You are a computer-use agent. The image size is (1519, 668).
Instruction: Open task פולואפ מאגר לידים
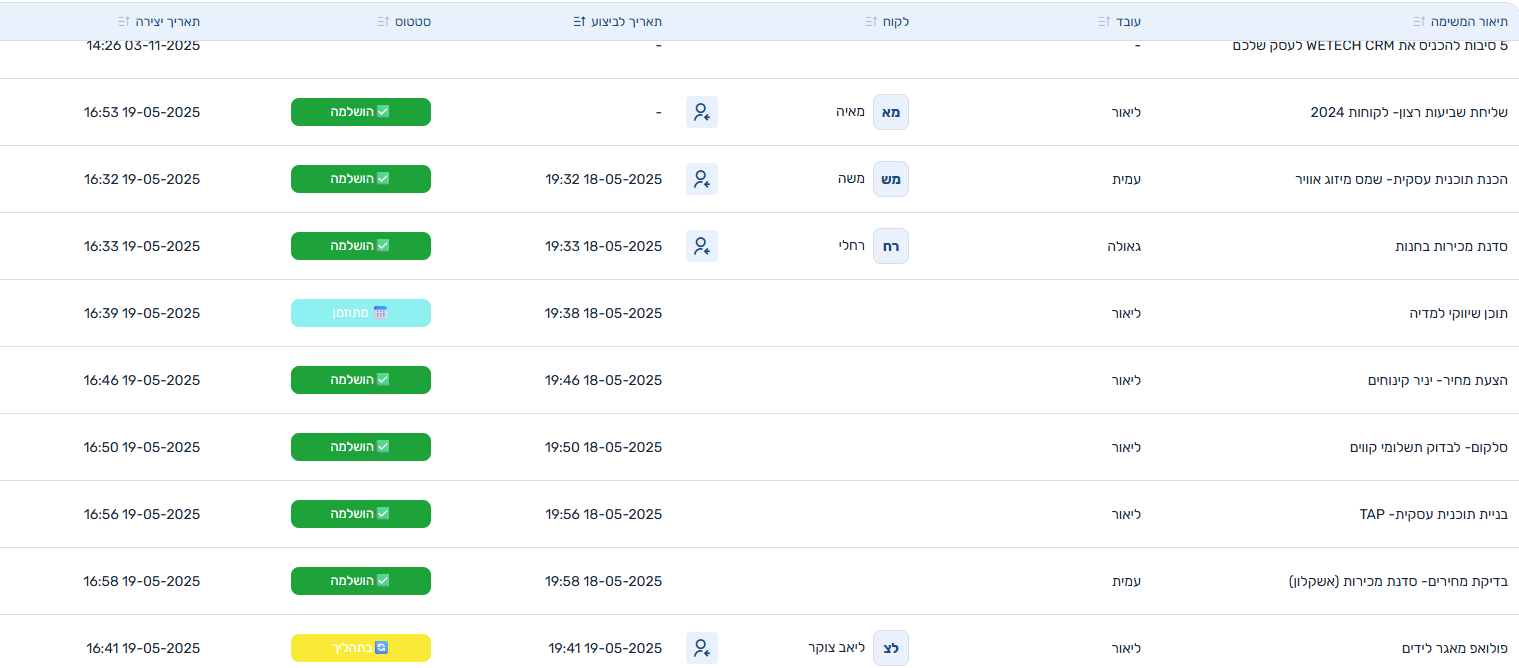[x=1455, y=648]
